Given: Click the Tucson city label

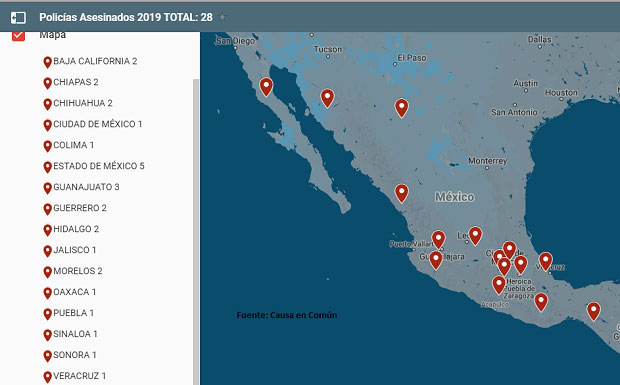Looking at the screenshot, I should pos(328,49).
